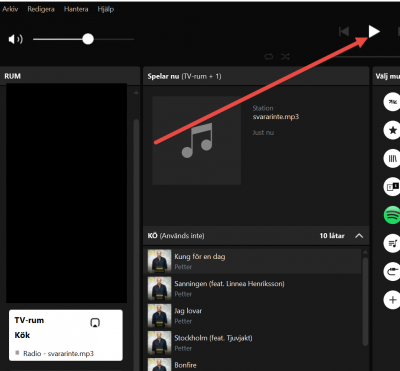Open the Spotify music source
Viewport: 400px width, 371px height.
coord(392,215)
